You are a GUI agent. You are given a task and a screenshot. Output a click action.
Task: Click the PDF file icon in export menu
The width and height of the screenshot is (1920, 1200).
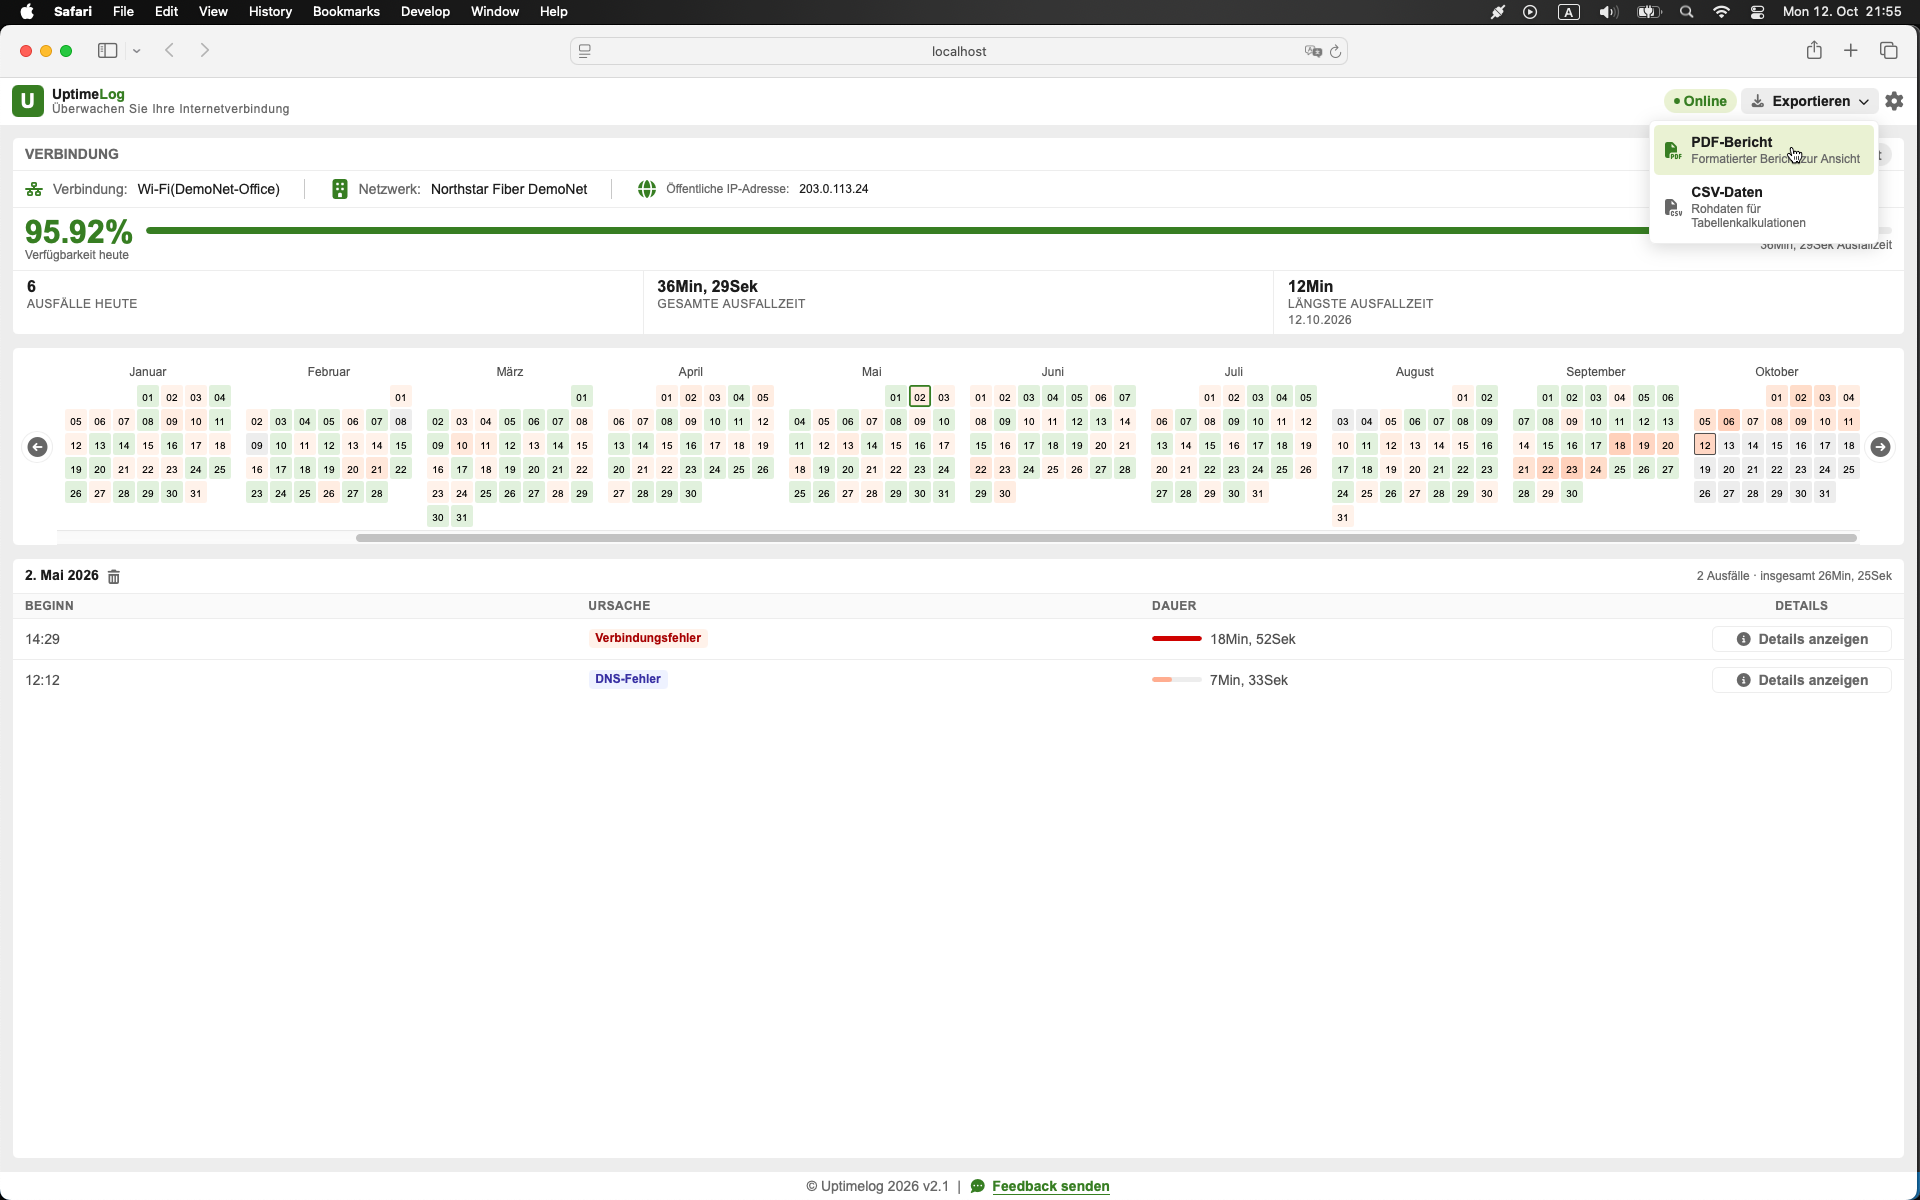[1672, 151]
